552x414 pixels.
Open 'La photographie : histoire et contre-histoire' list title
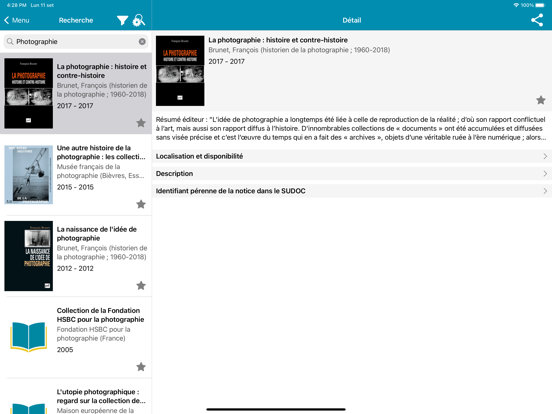click(102, 71)
